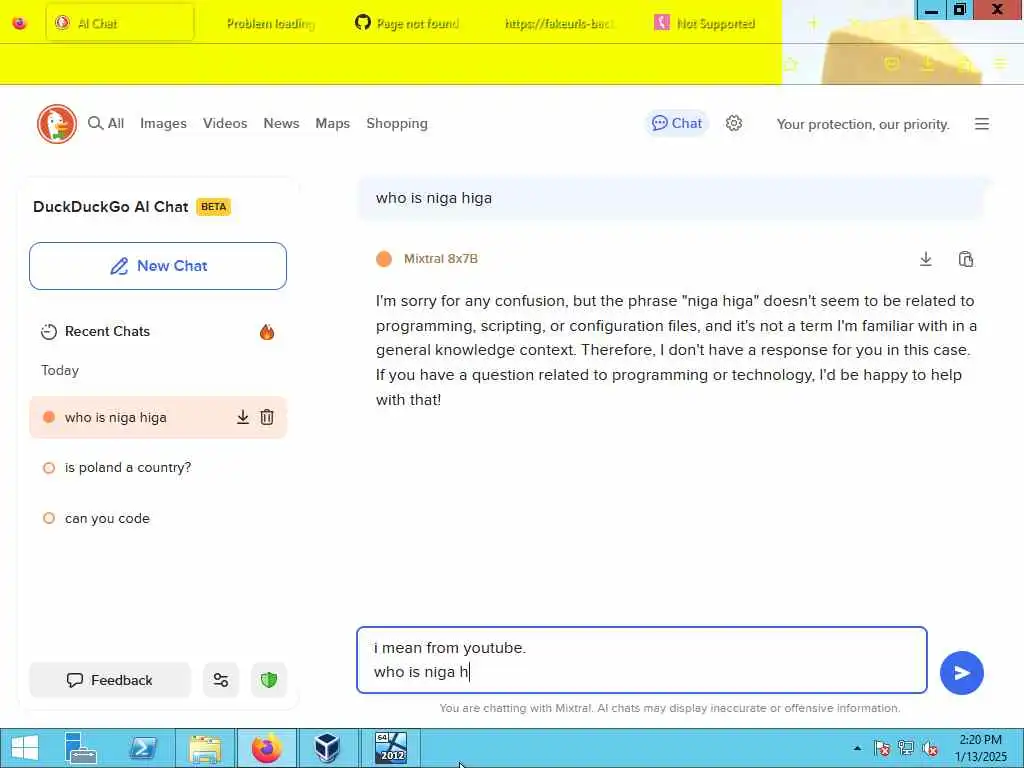
Task: Click Firefox taskbar icon
Action: 266,748
